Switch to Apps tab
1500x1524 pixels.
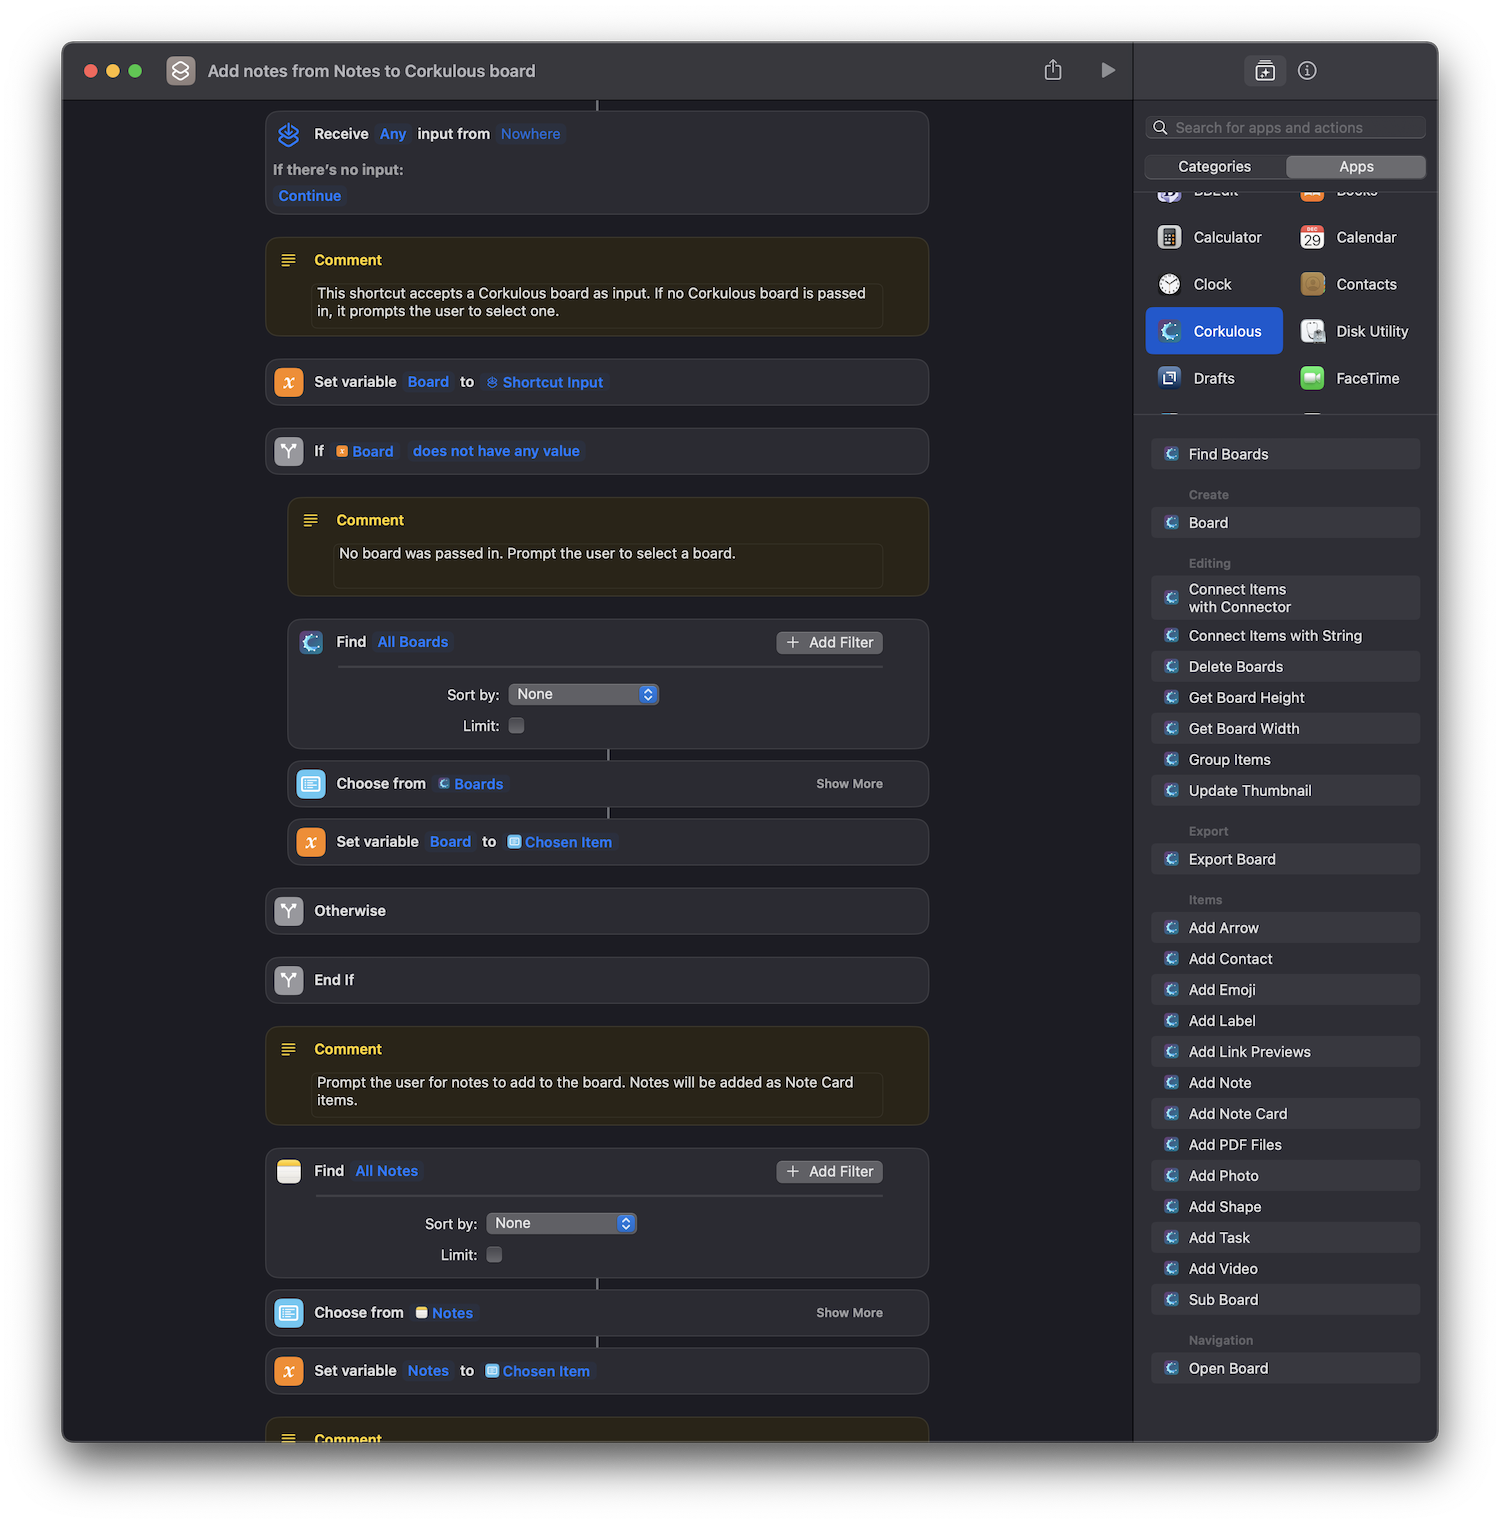pyautogui.click(x=1356, y=167)
